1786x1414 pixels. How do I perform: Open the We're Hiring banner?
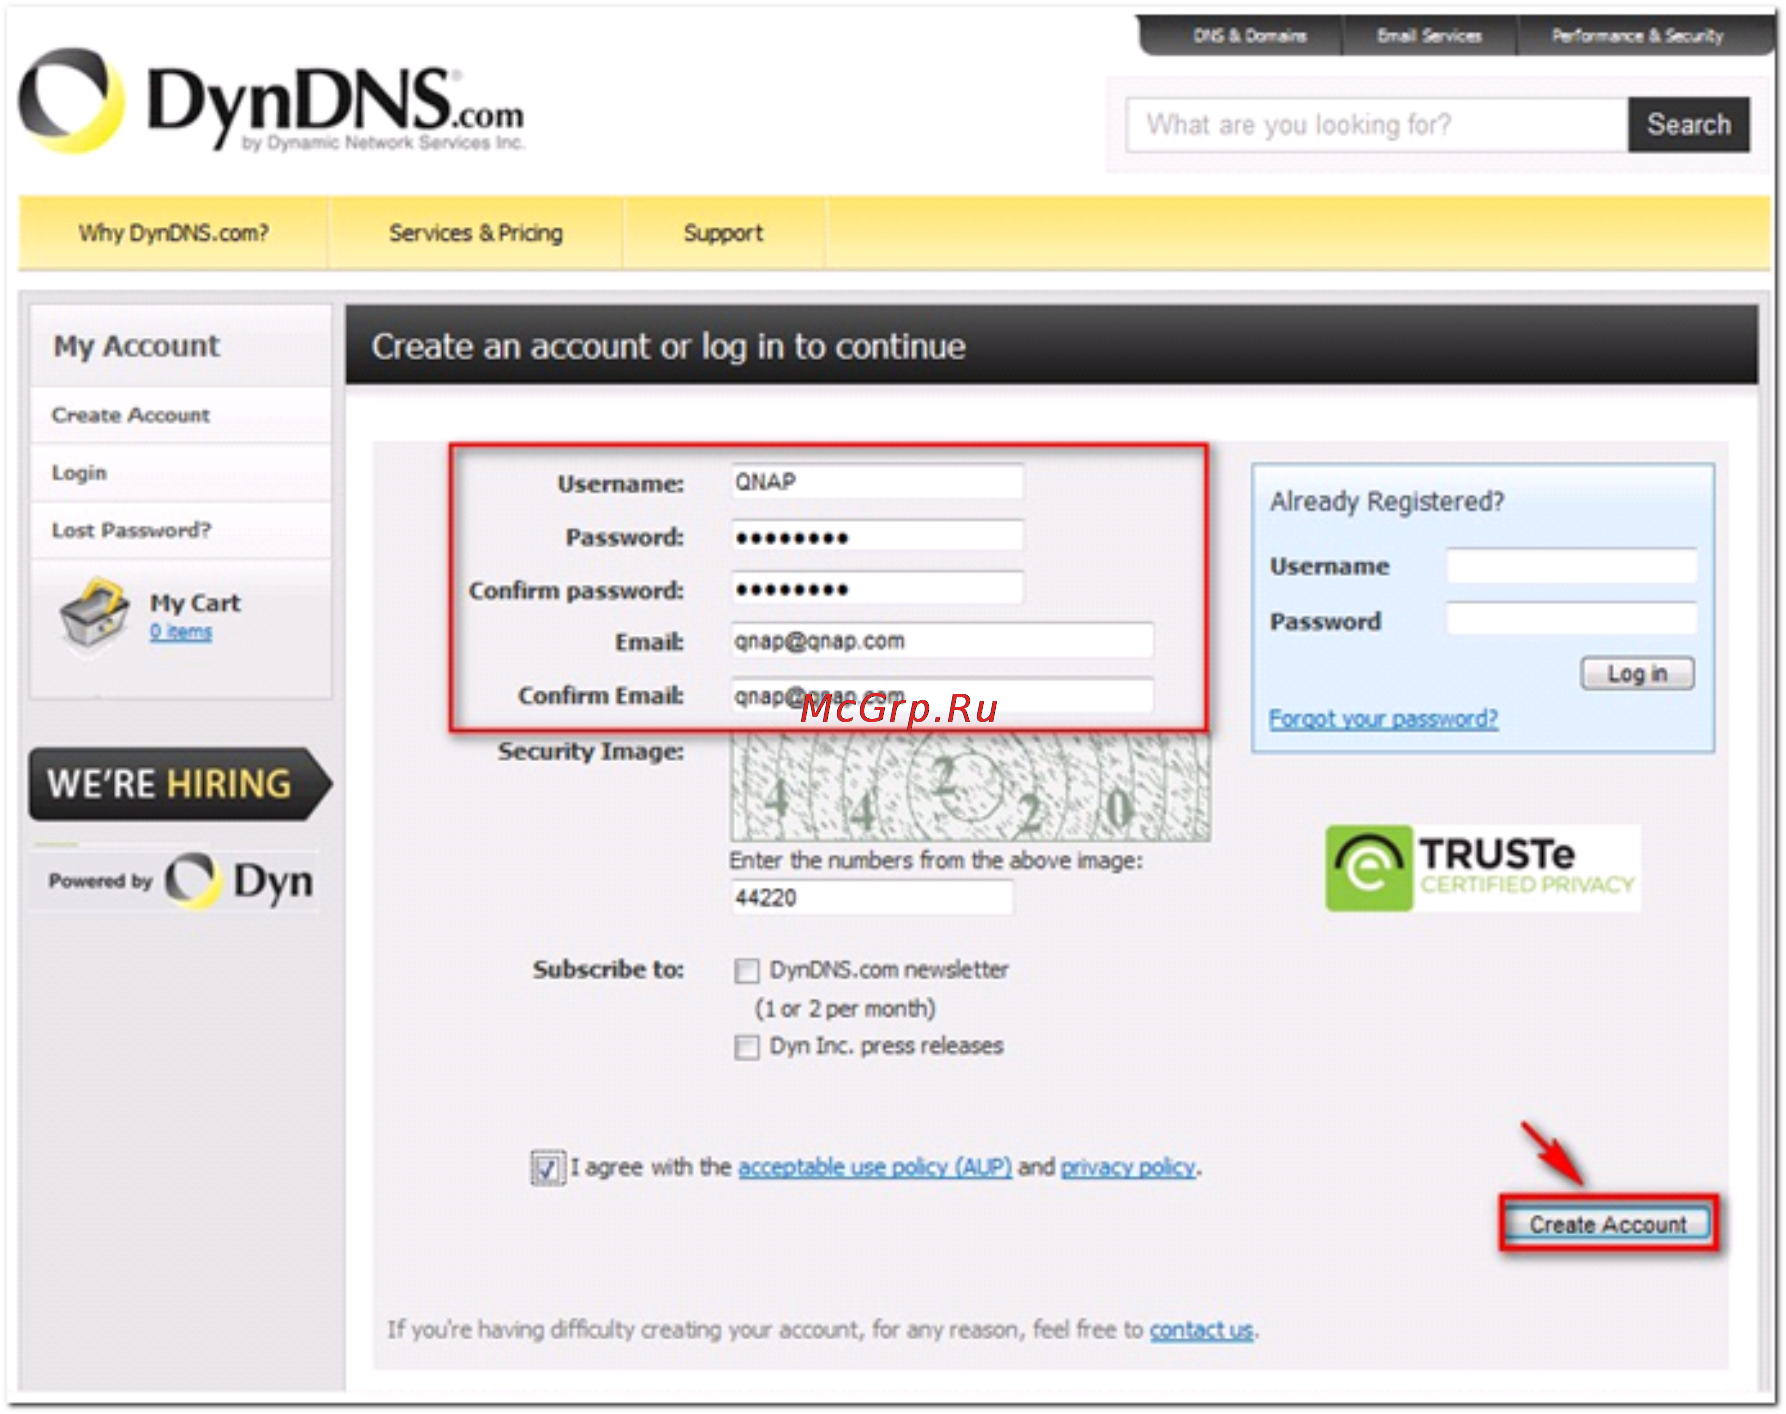(x=180, y=784)
